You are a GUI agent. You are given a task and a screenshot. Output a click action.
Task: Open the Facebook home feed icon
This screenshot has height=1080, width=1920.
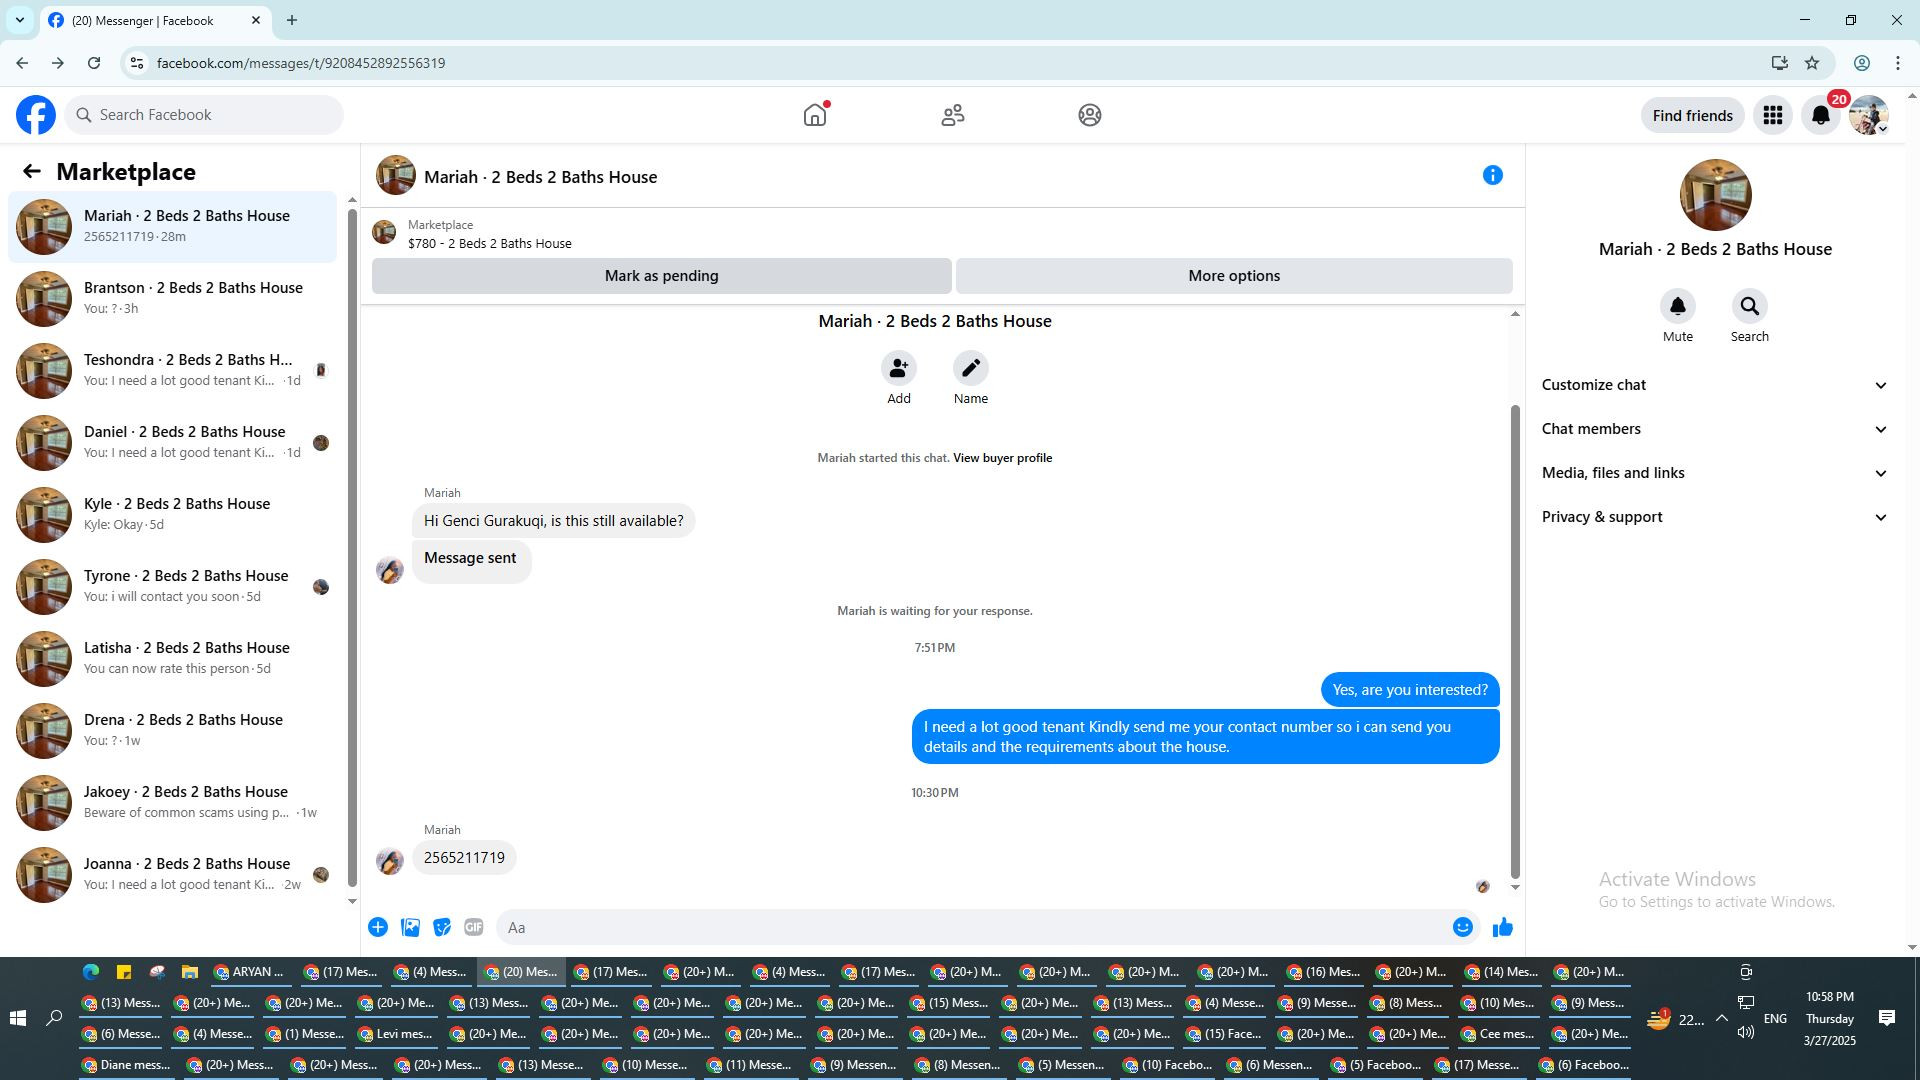pyautogui.click(x=815, y=115)
